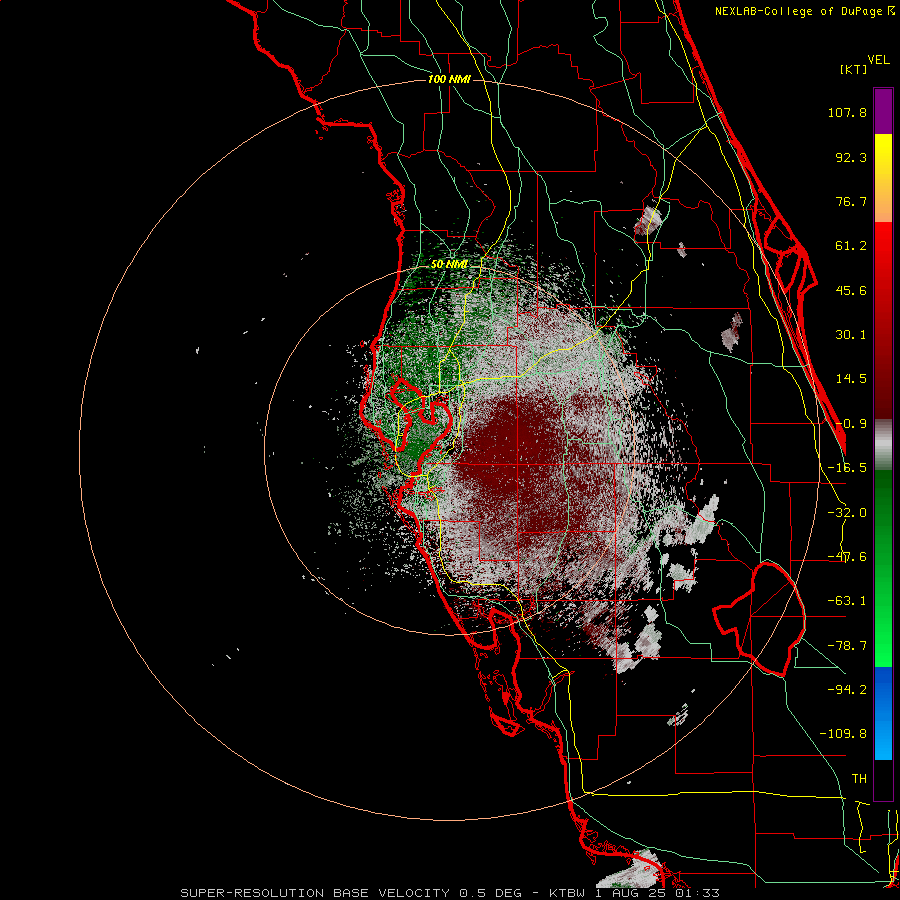
Task: Click the 61.2 legend value
Action: tap(851, 246)
